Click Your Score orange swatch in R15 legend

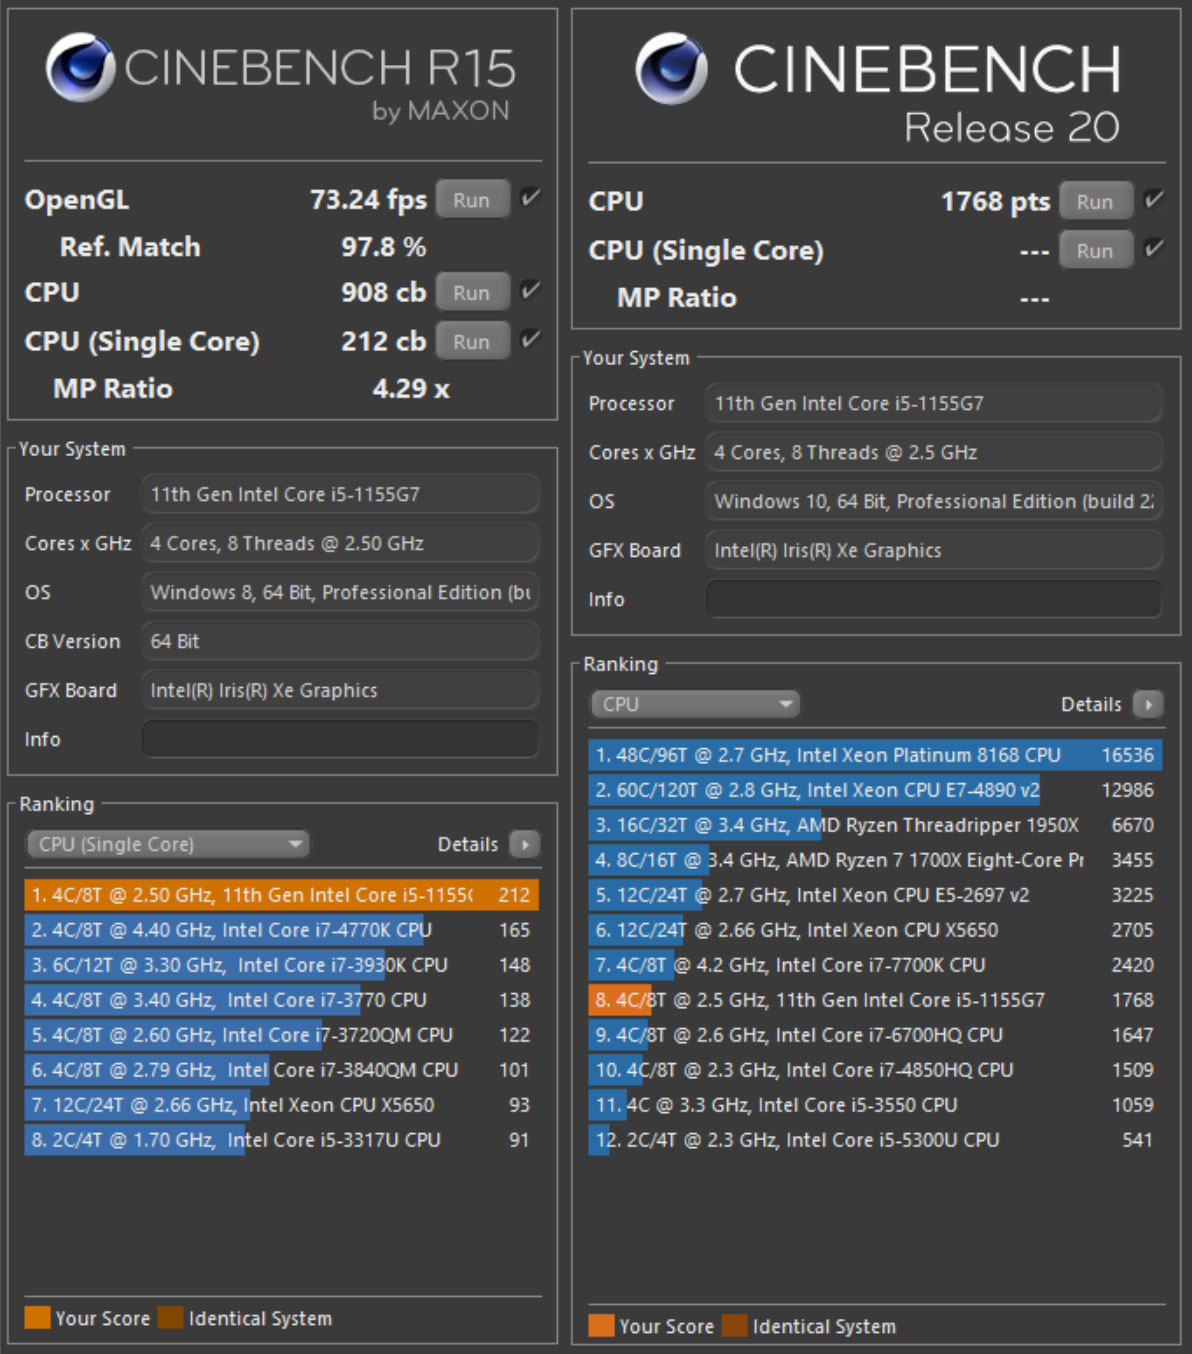[x=37, y=1317]
